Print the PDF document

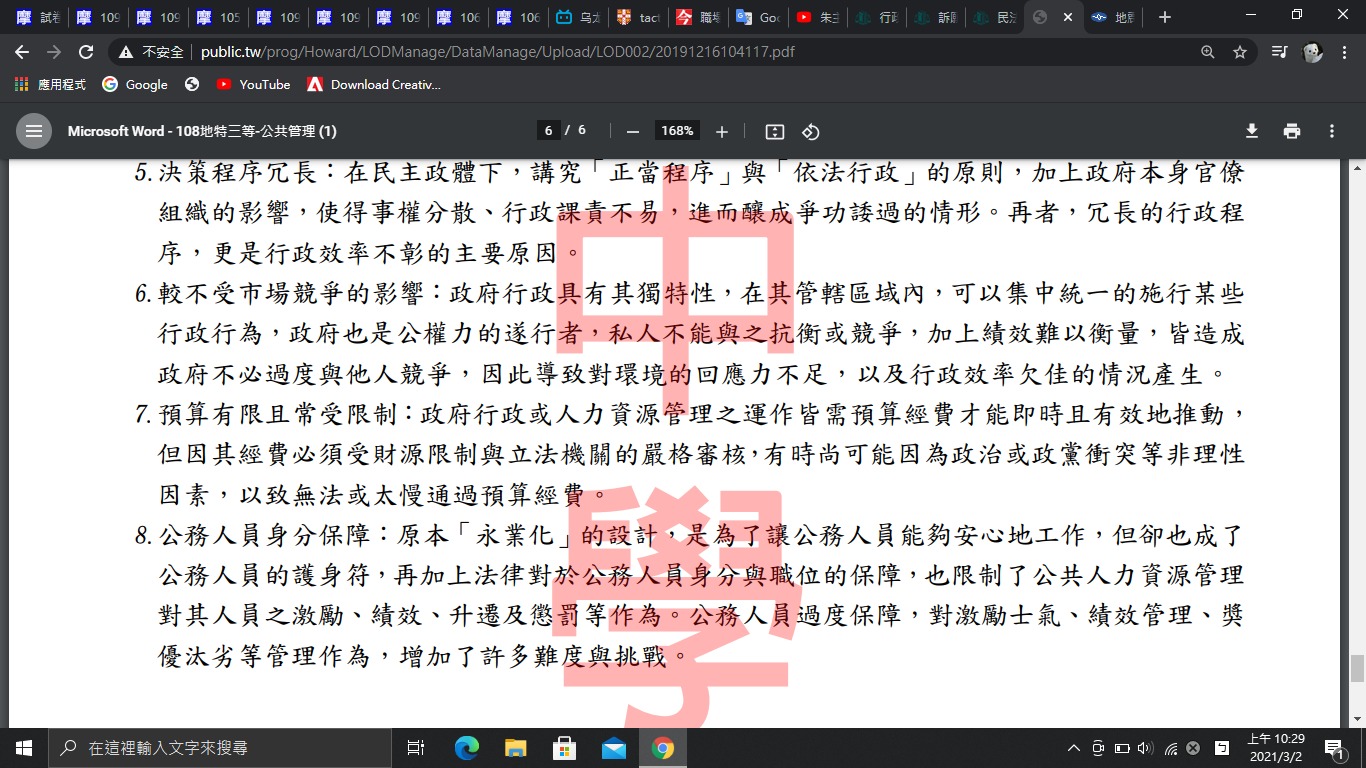[x=1292, y=131]
